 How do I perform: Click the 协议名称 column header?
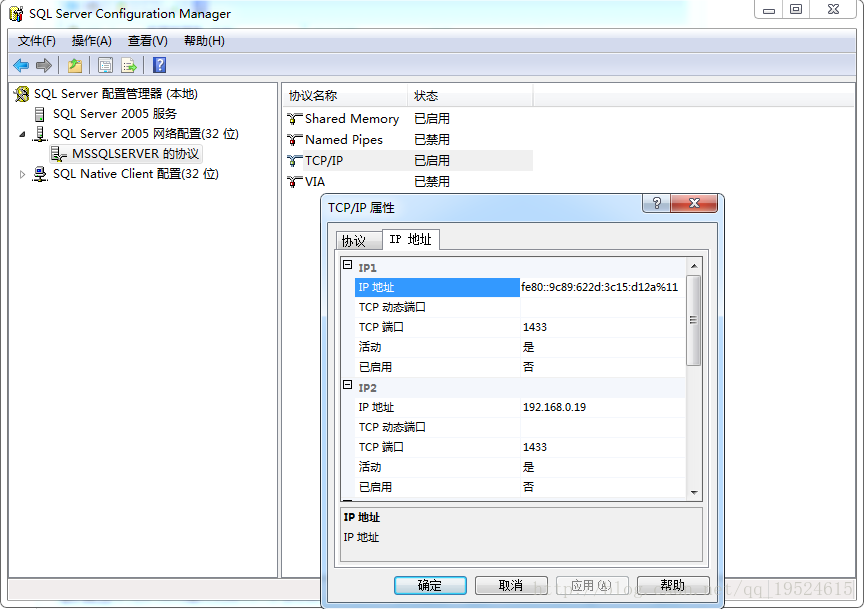pyautogui.click(x=345, y=96)
